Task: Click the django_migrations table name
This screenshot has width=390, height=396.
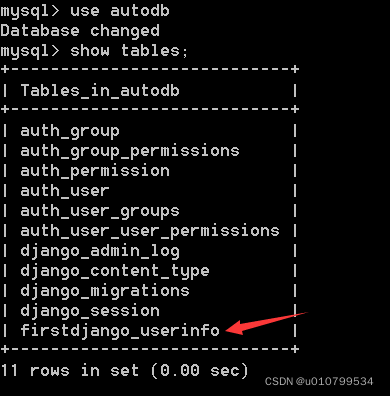Action: (x=105, y=291)
